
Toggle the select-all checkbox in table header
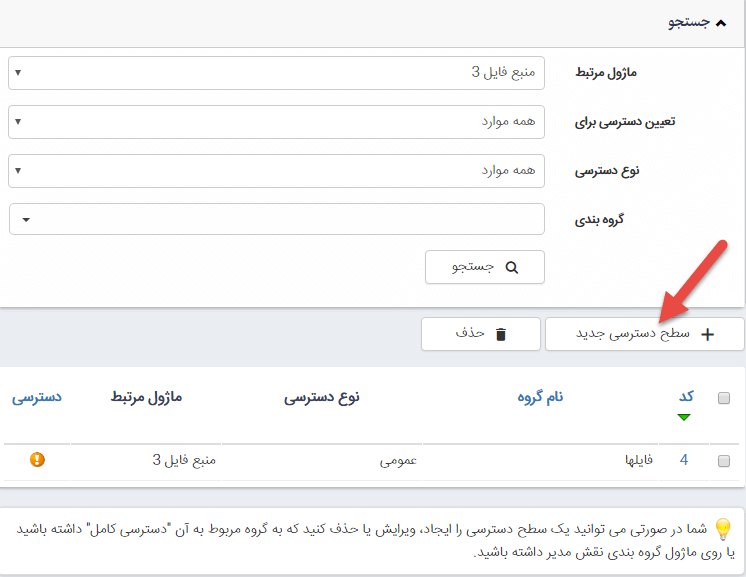pyautogui.click(x=724, y=398)
